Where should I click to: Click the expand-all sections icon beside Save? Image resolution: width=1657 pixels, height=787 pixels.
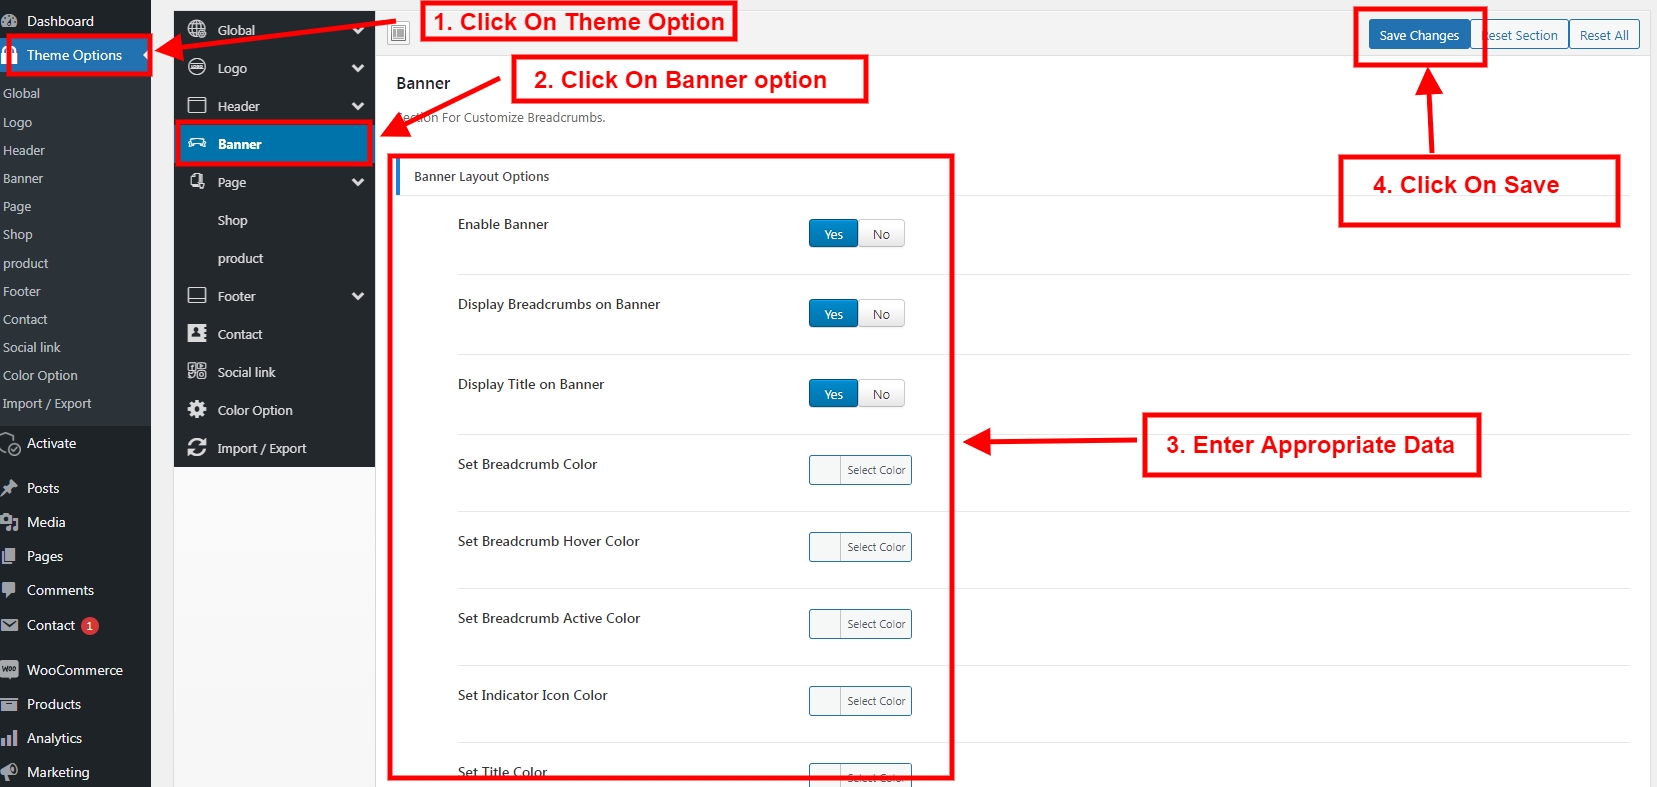point(399,33)
